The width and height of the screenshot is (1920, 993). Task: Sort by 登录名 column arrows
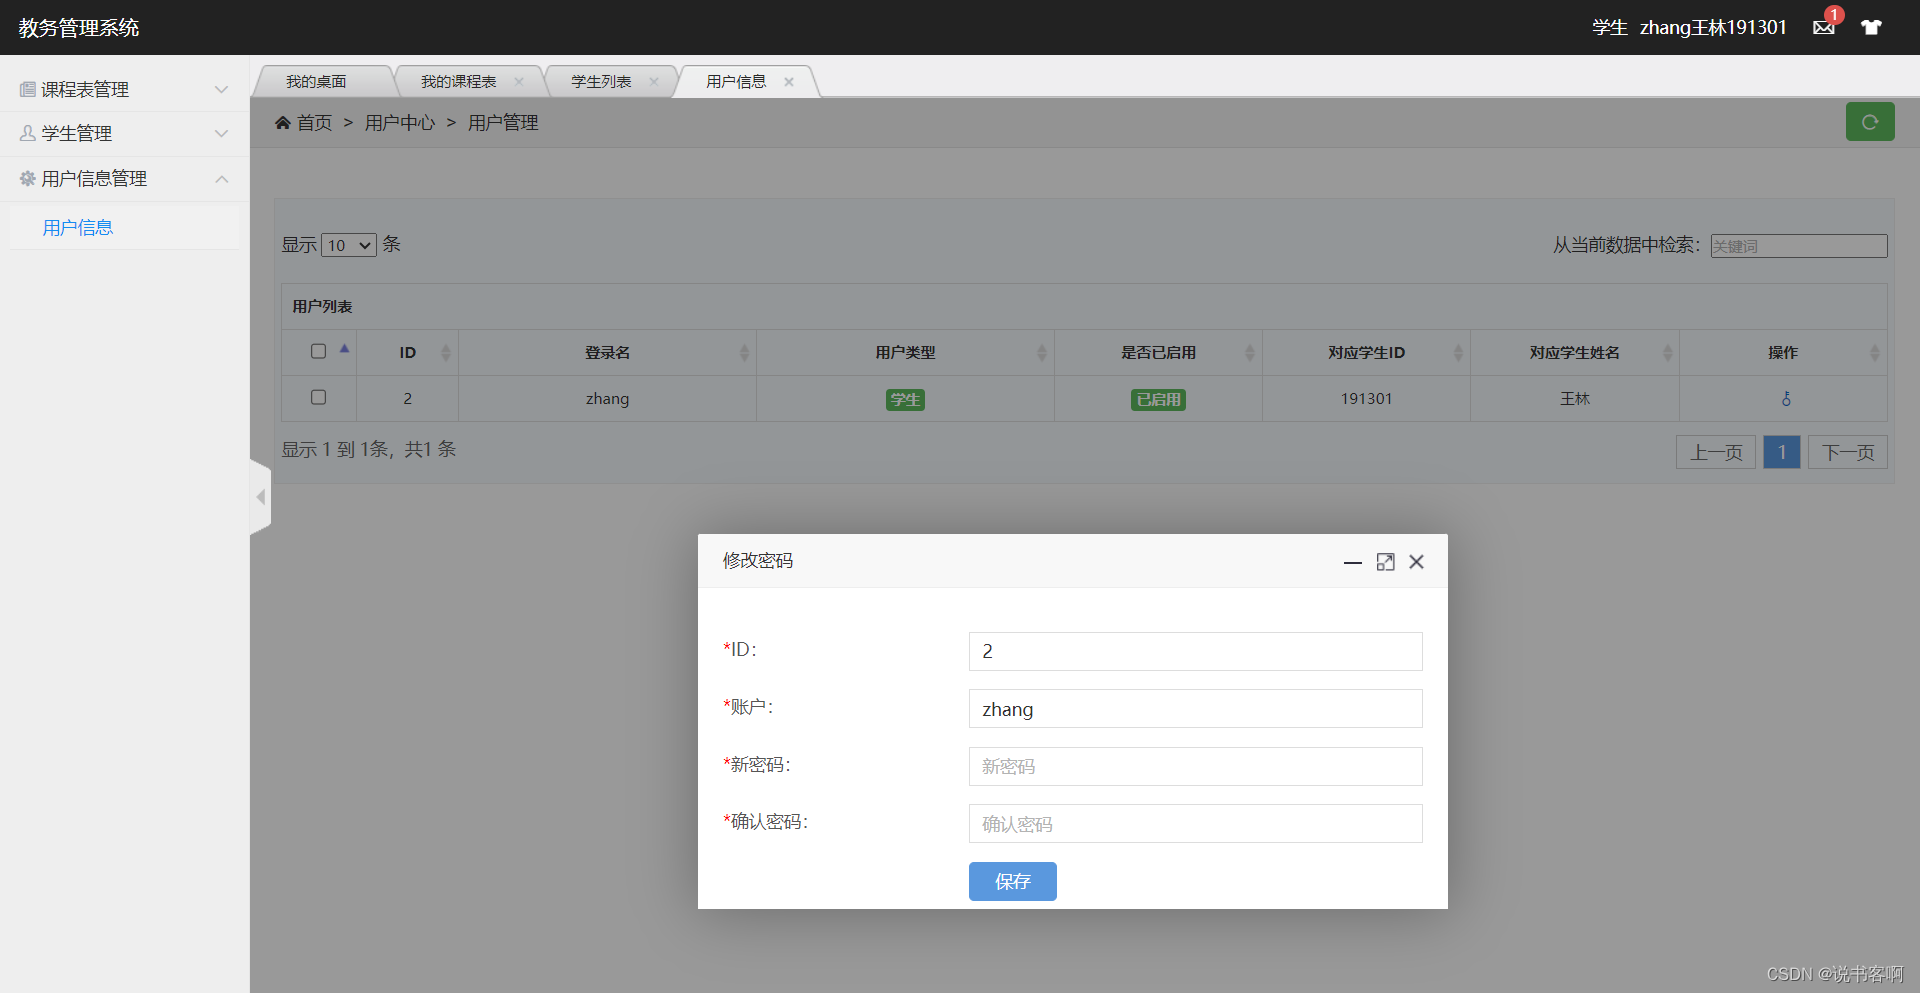click(744, 353)
